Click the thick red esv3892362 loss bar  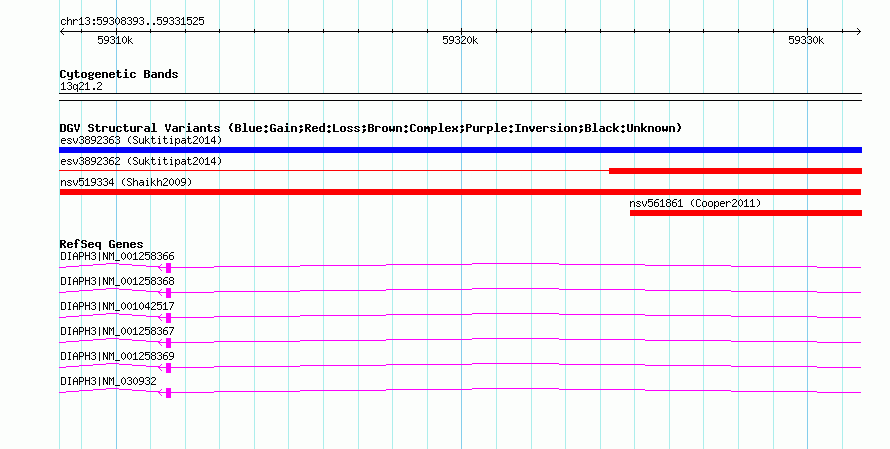pyautogui.click(x=735, y=171)
